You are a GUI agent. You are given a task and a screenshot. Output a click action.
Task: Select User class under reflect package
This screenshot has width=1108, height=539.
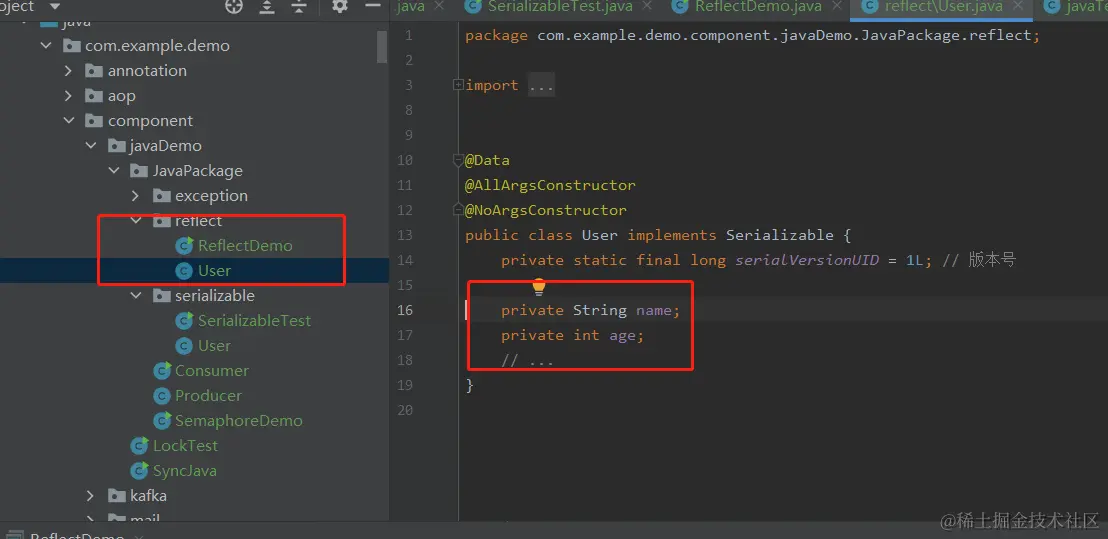(214, 271)
